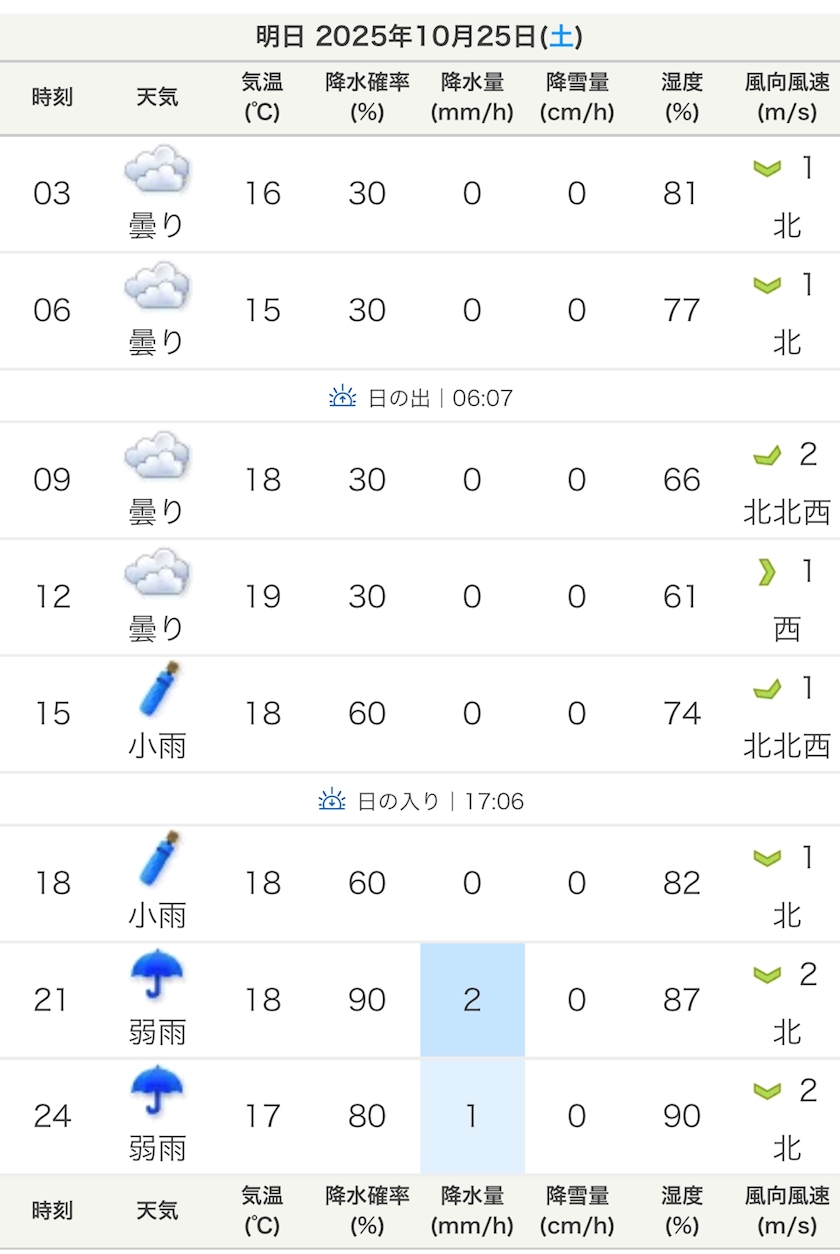Image resolution: width=840 pixels, height=1254 pixels.
Task: Click the cloudy icon for 12 o'clock
Action: [x=157, y=573]
